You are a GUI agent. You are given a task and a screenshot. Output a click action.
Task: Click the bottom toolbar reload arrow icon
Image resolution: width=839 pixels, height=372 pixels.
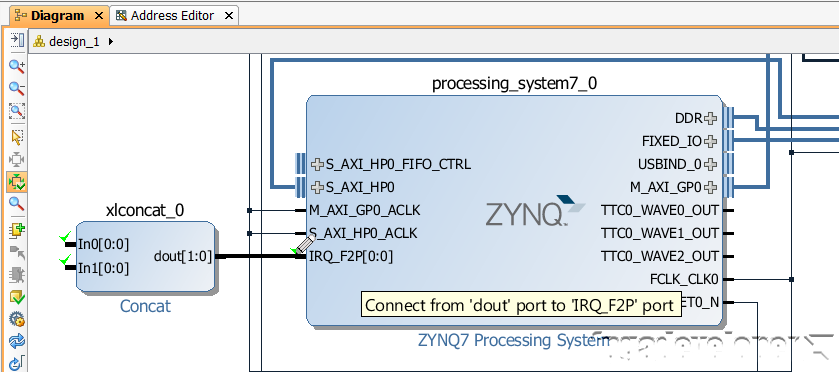17,362
